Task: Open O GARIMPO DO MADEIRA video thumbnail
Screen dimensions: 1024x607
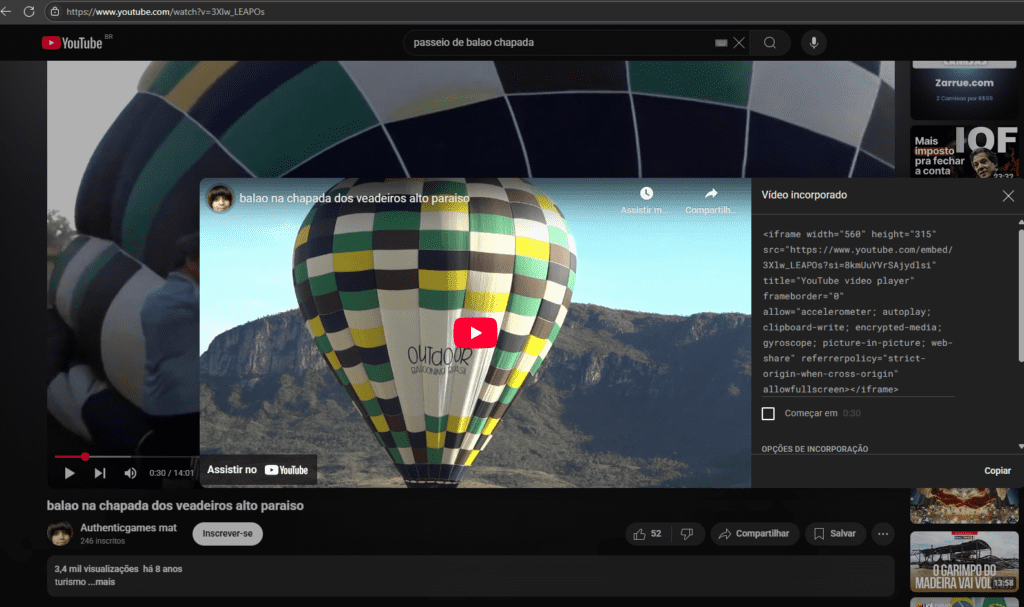Action: click(964, 561)
